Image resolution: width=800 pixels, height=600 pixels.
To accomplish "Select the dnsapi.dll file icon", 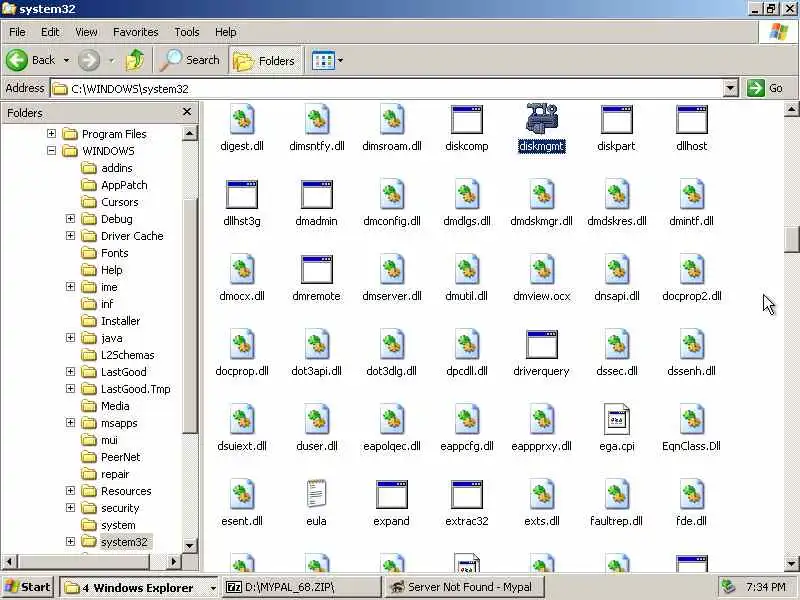I will [616, 268].
